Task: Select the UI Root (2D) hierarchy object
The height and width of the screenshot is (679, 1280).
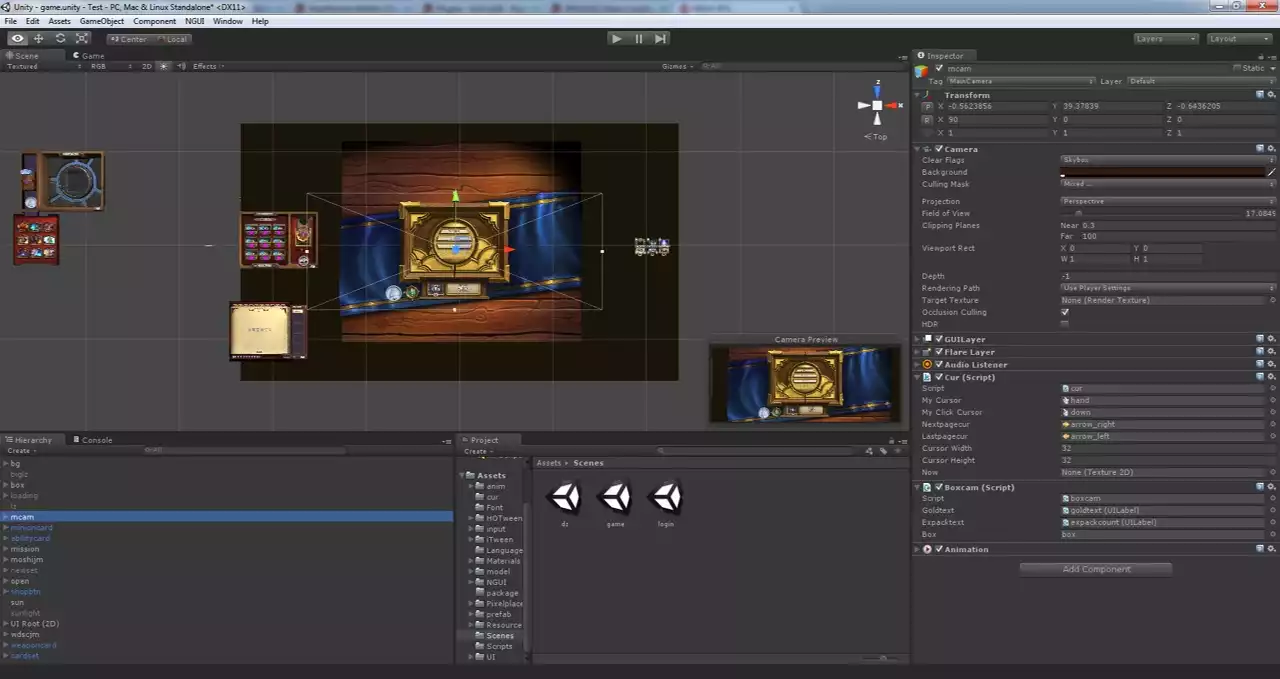Action: coord(35,623)
